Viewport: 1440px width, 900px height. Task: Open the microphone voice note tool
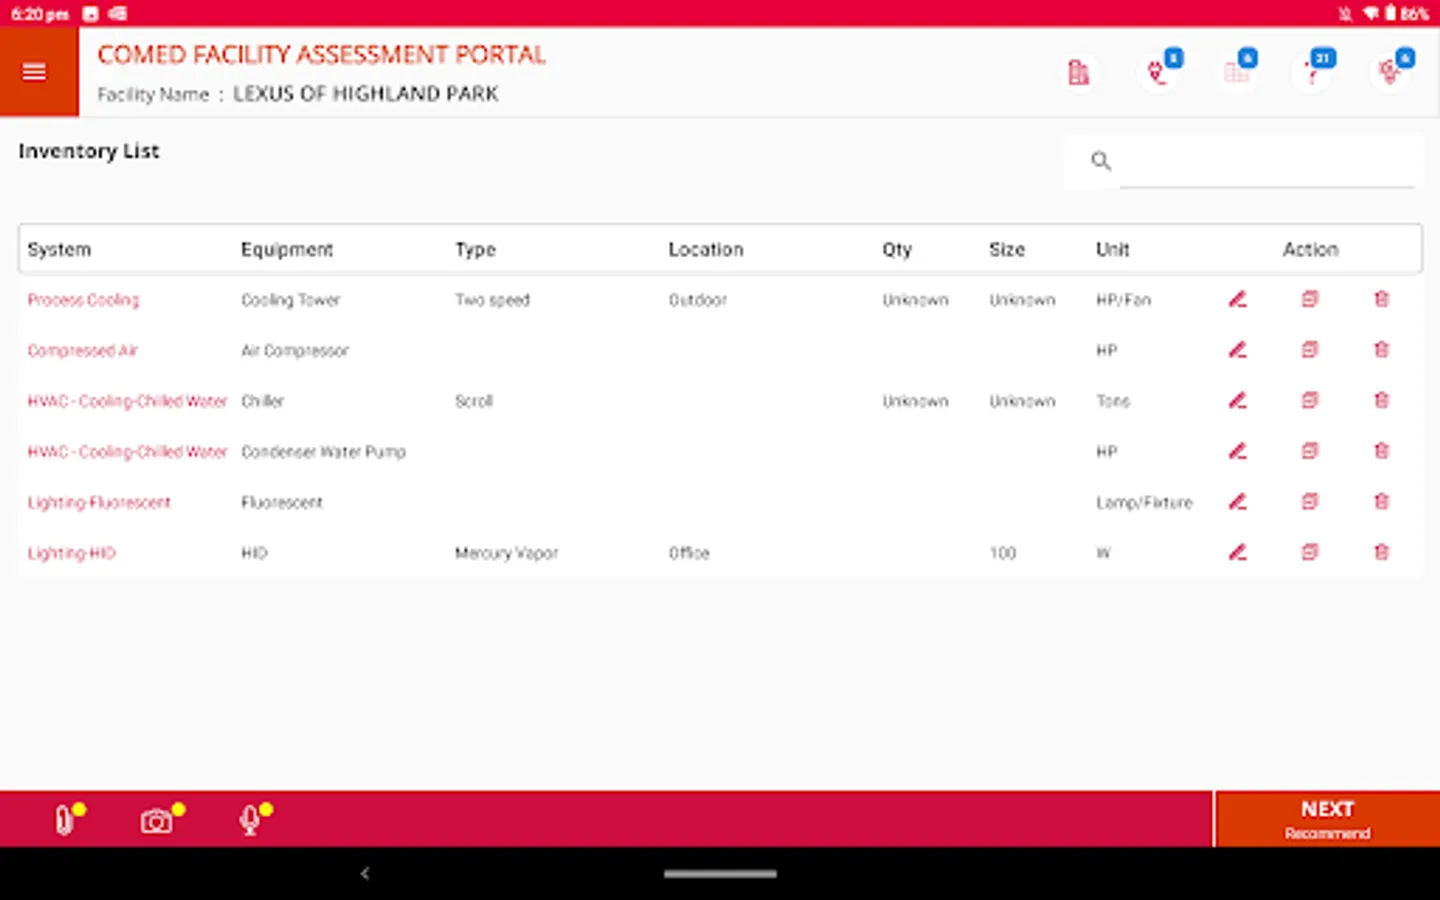[x=251, y=820]
